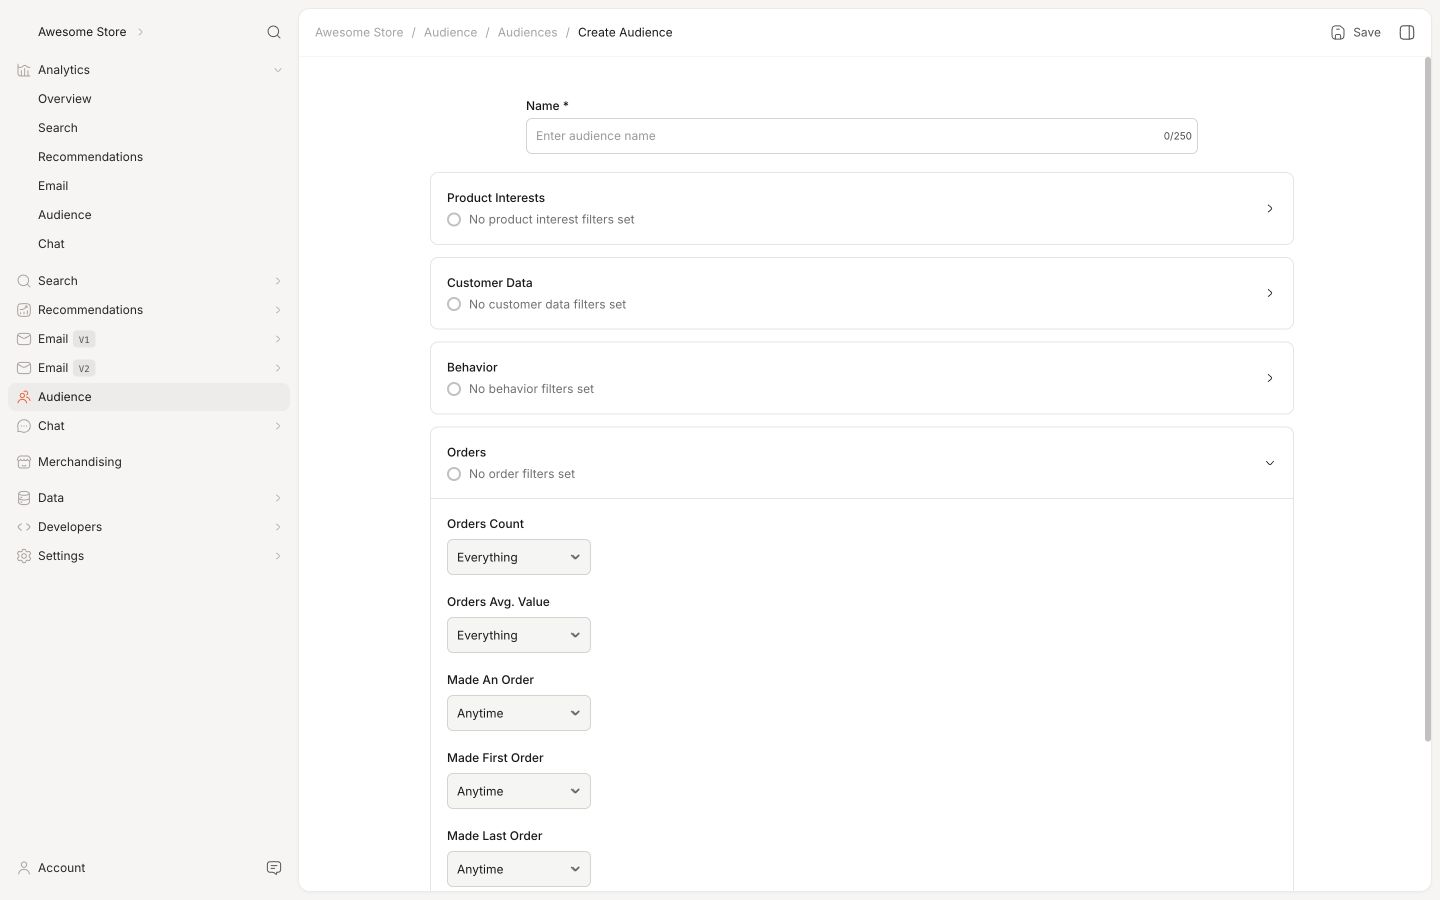Open the Orders Count dropdown
This screenshot has width=1440, height=900.
519,557
